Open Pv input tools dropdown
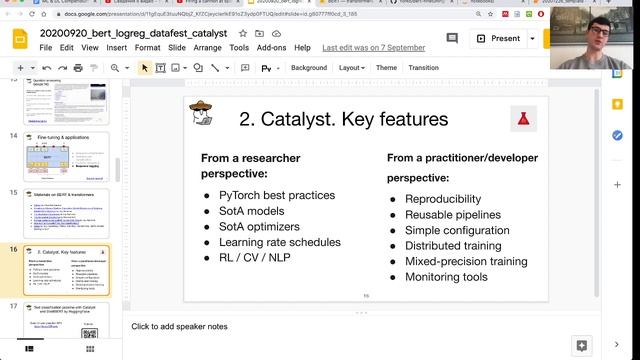This screenshot has height=360, width=640. [x=278, y=68]
